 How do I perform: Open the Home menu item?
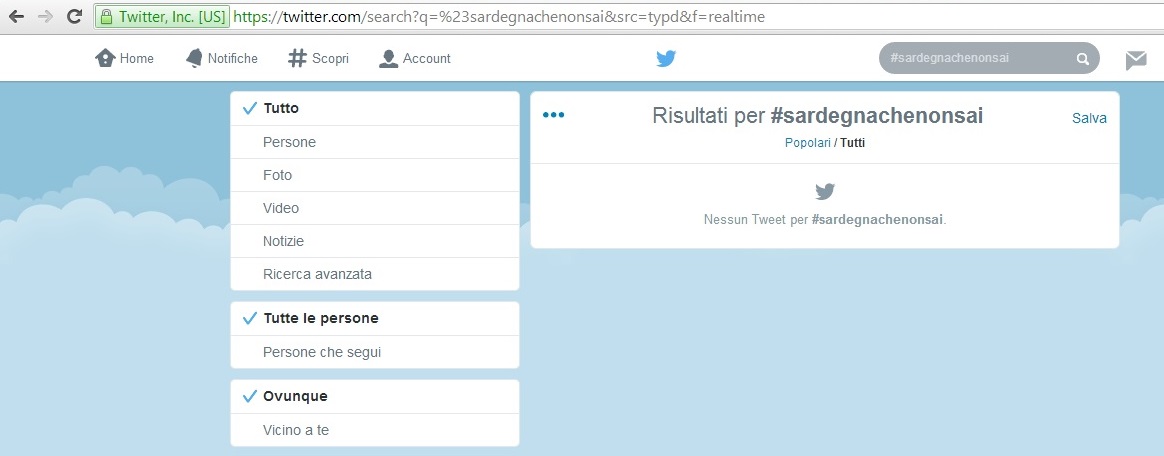125,58
